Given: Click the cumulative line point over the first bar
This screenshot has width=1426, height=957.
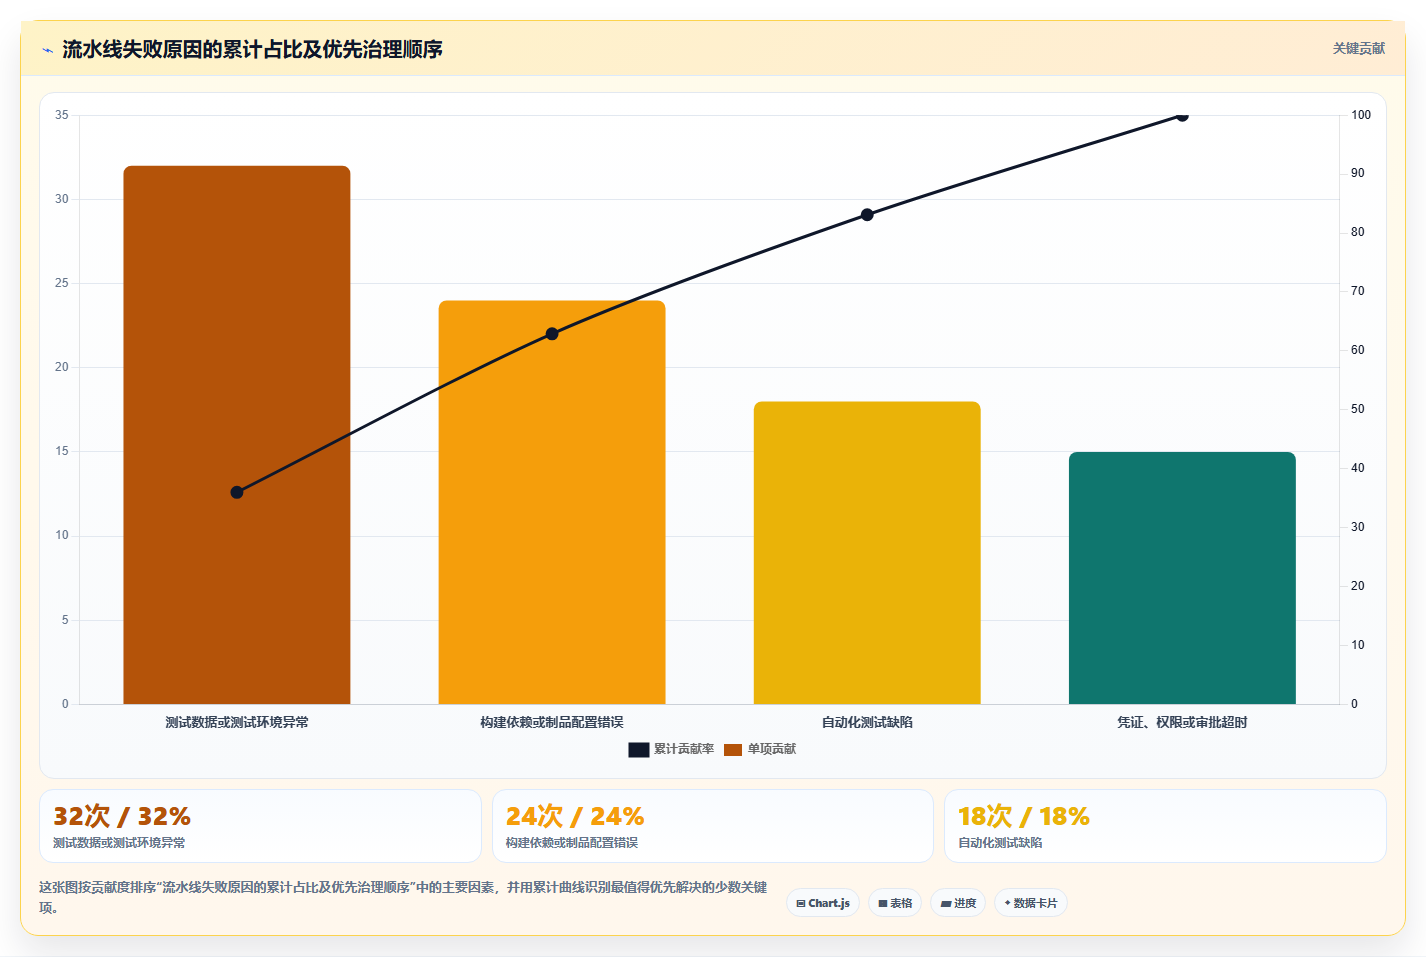Looking at the screenshot, I should [x=237, y=492].
